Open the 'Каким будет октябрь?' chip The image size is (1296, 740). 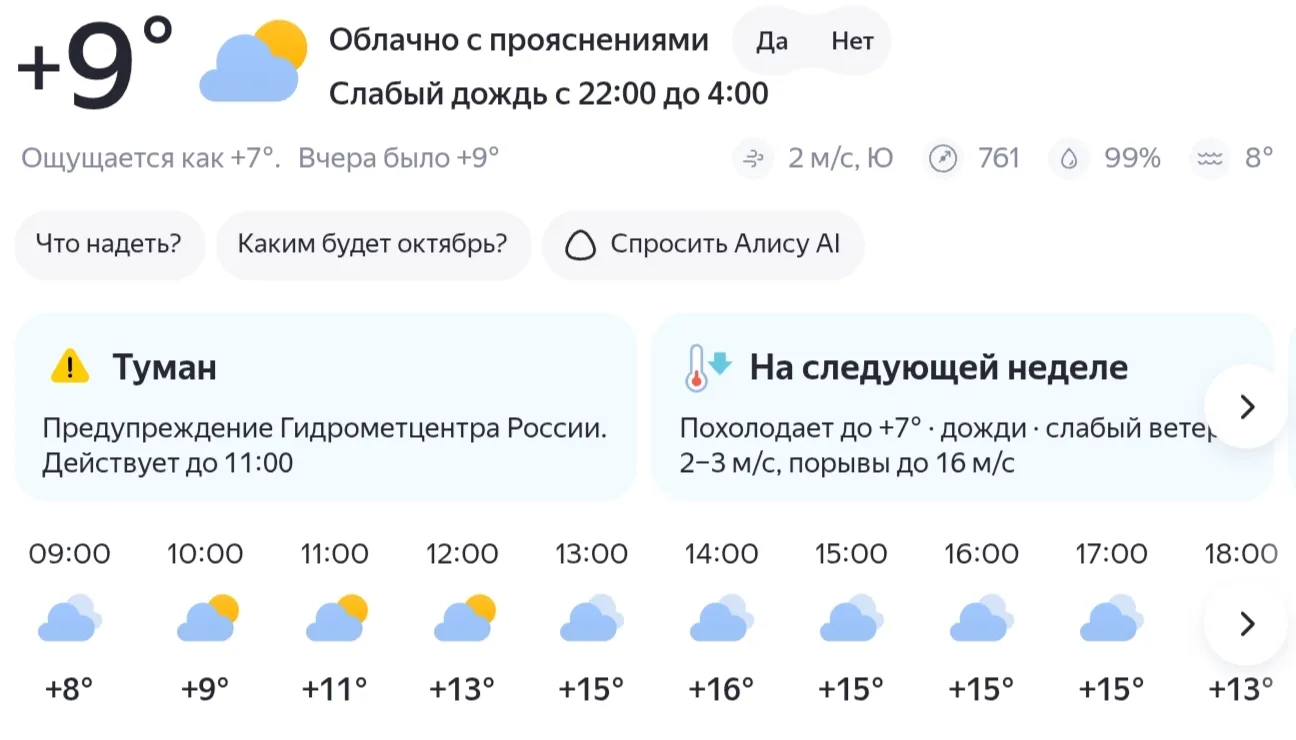coord(373,245)
